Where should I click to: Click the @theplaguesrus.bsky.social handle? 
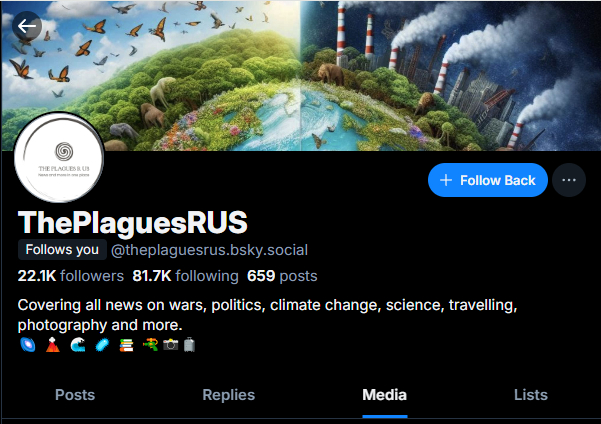coord(209,250)
